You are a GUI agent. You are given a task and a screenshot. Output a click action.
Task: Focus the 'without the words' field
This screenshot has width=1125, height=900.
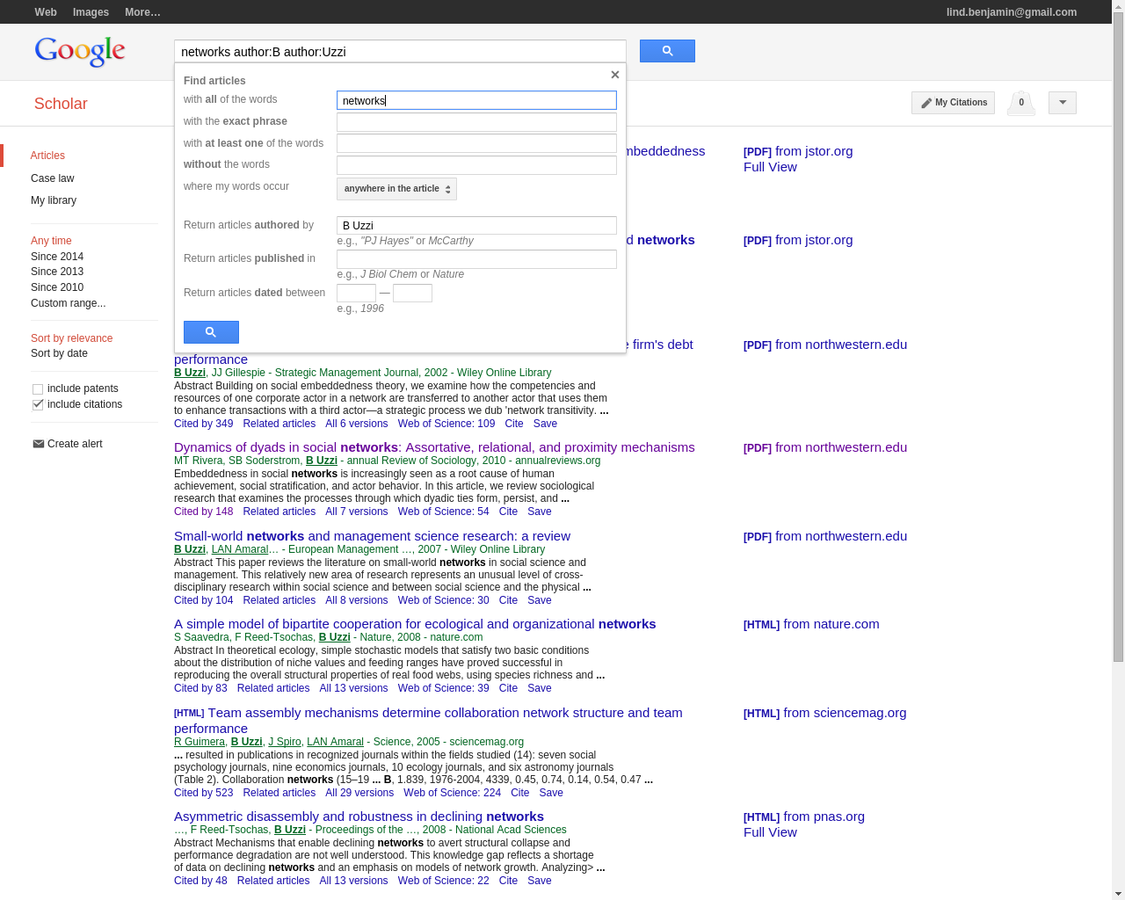pos(476,165)
